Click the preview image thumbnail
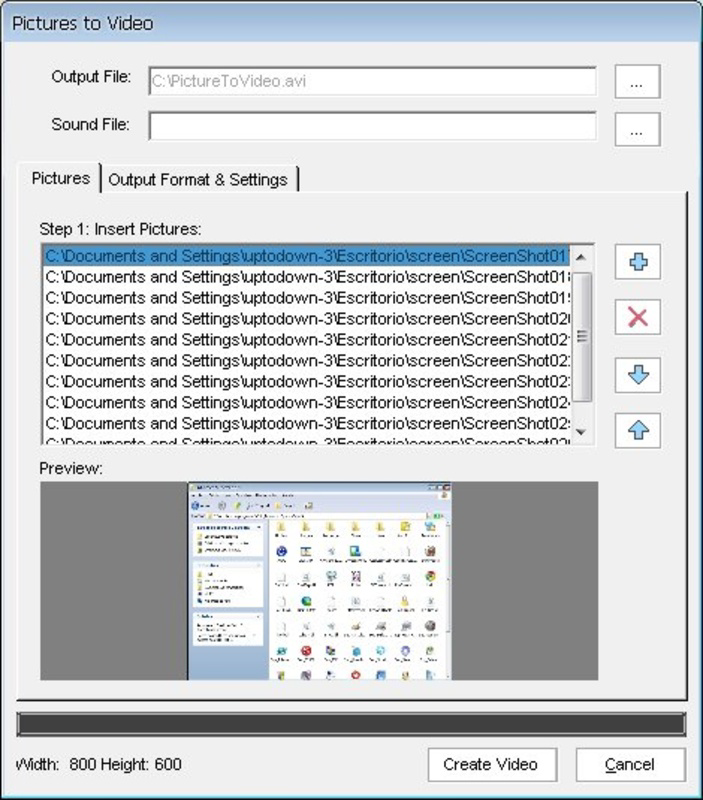The image size is (703, 800). click(319, 581)
